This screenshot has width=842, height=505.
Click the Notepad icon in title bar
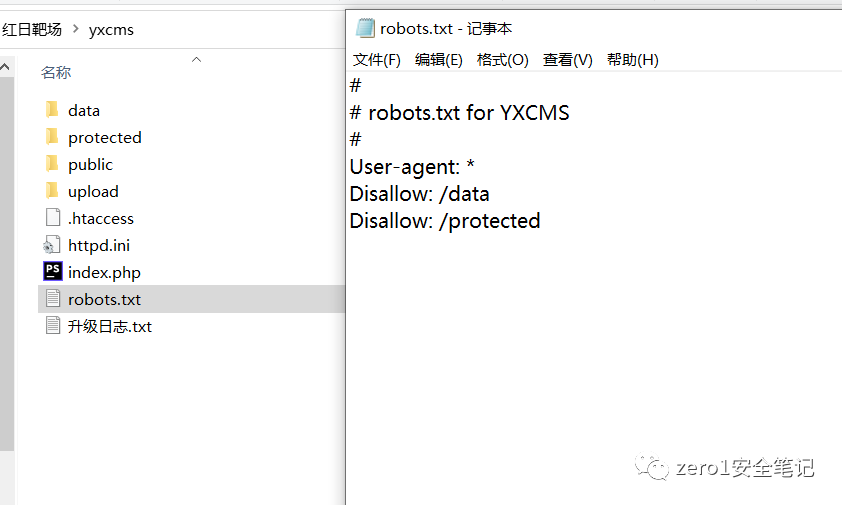(x=365, y=28)
